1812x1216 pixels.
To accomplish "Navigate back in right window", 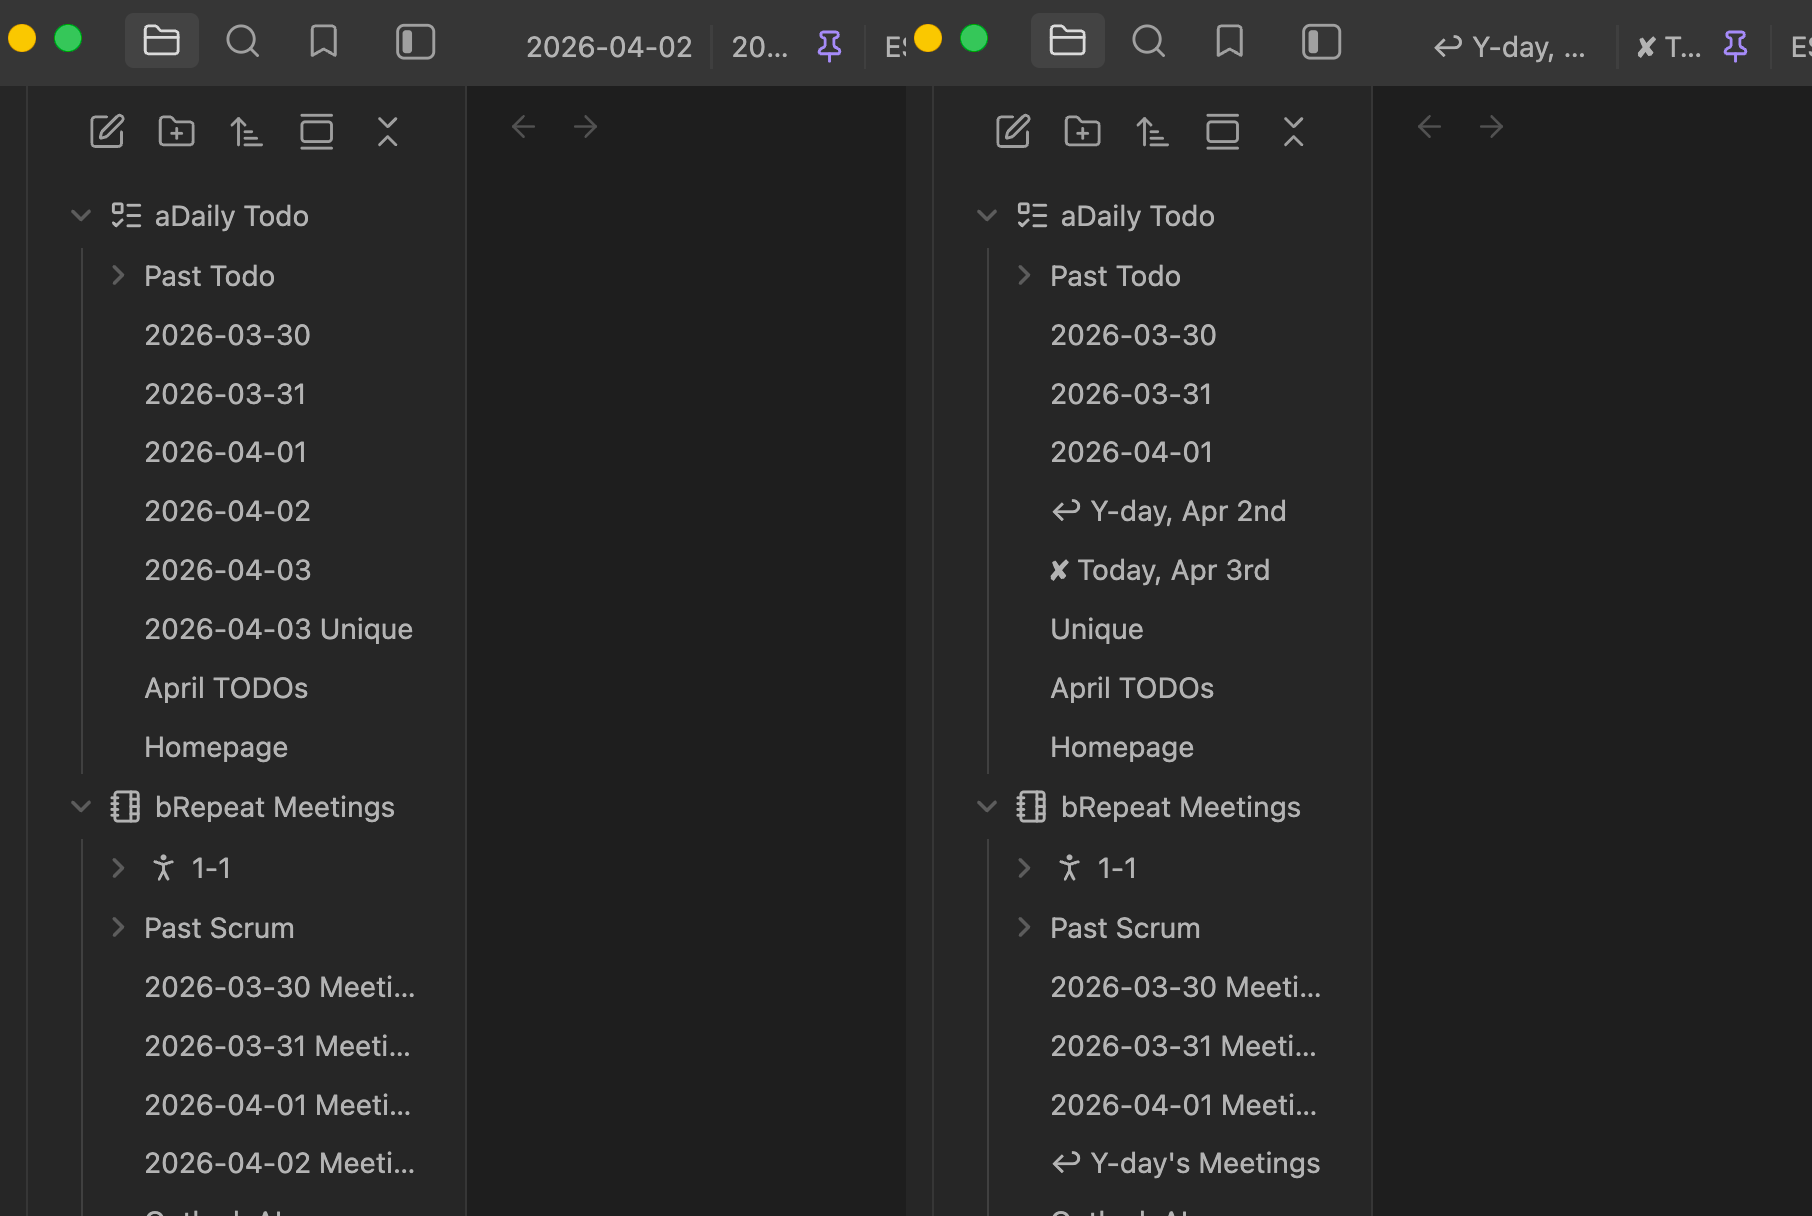I will click(x=1429, y=127).
